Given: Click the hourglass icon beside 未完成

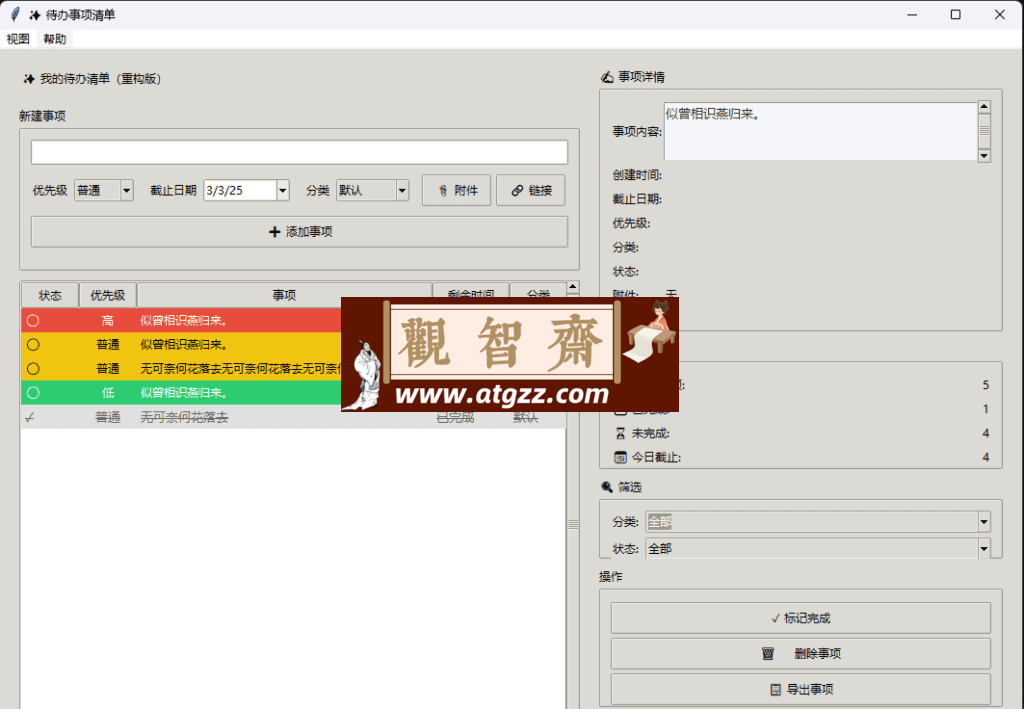Looking at the screenshot, I should (x=620, y=433).
